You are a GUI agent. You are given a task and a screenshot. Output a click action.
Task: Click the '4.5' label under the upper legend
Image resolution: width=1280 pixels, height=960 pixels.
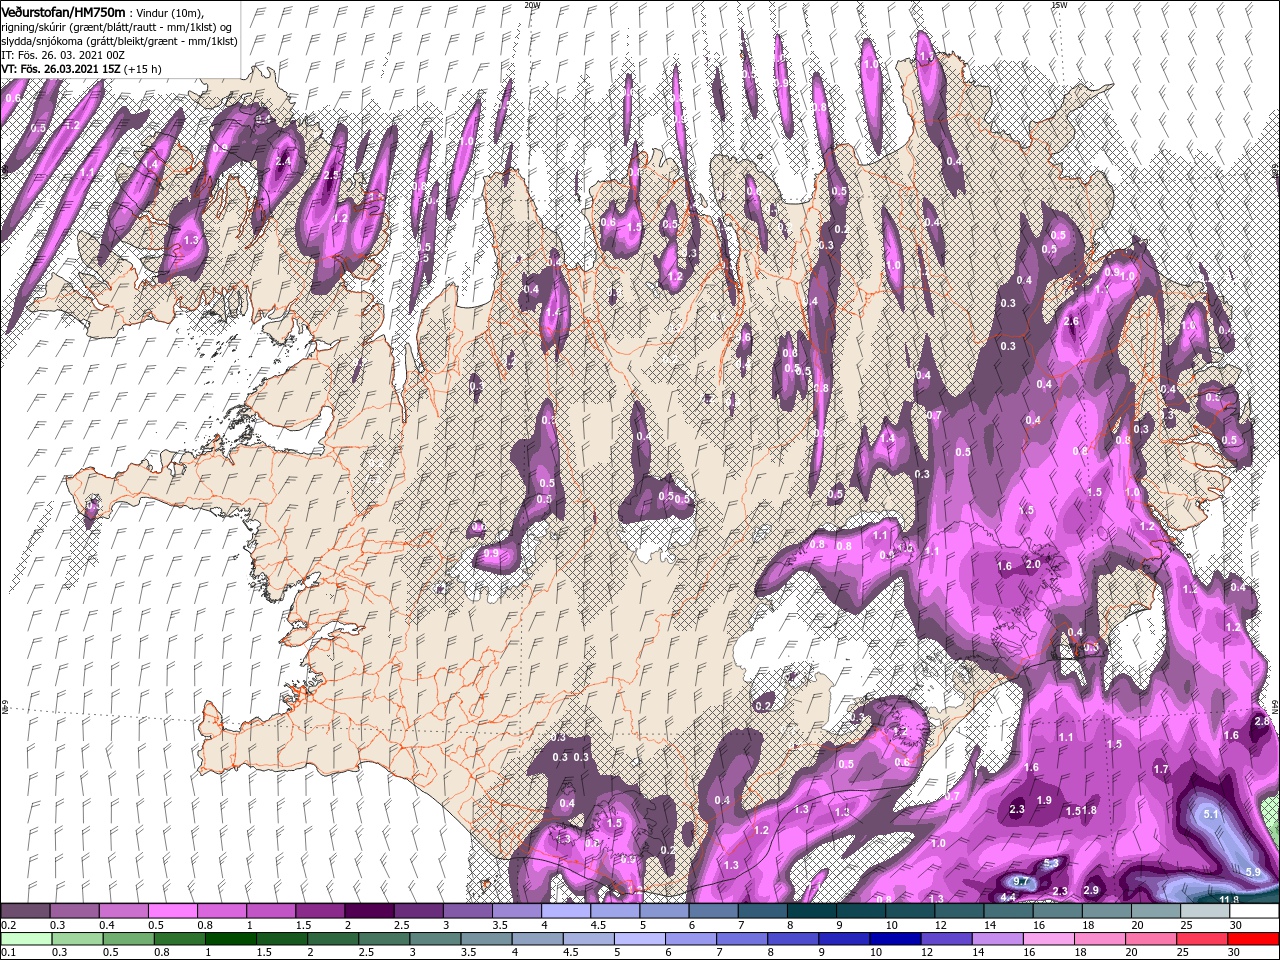pos(598,925)
